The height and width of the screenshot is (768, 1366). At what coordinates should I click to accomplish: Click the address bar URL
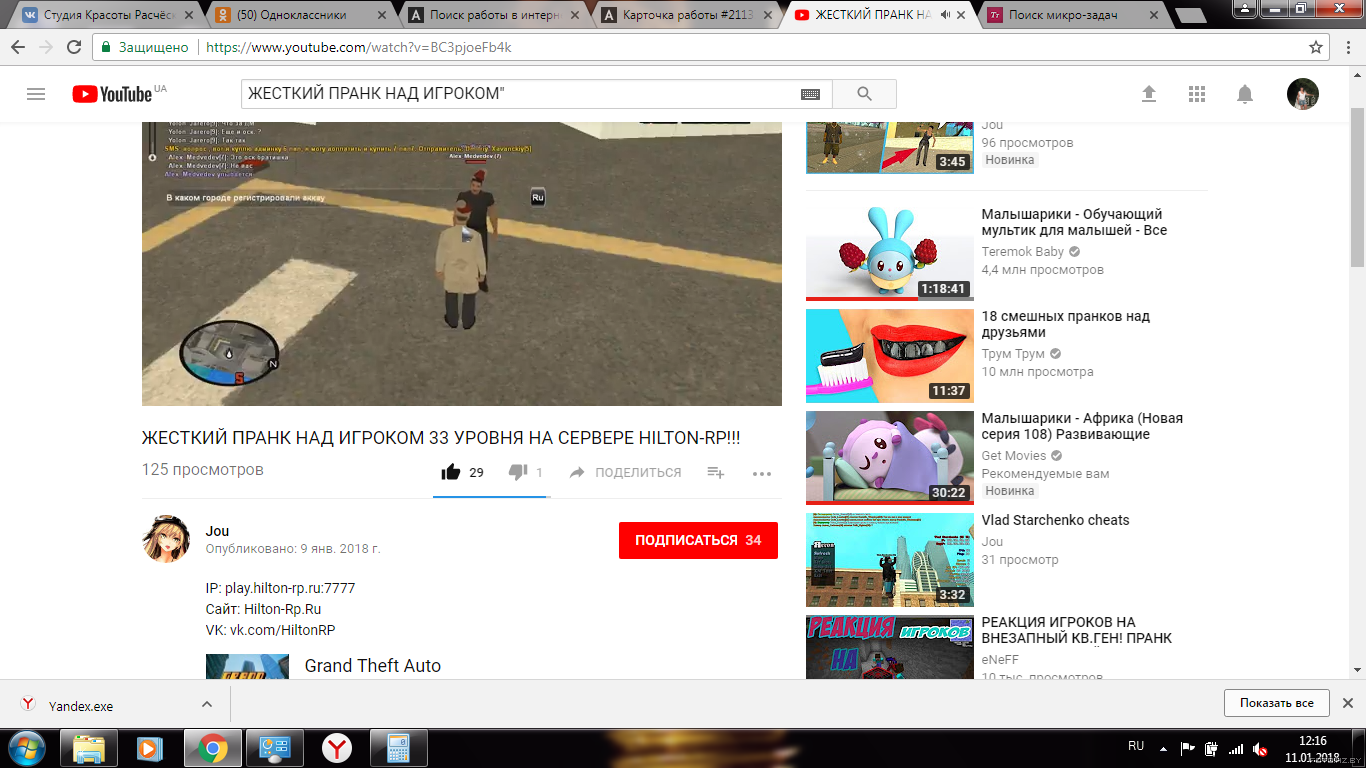pos(358,47)
